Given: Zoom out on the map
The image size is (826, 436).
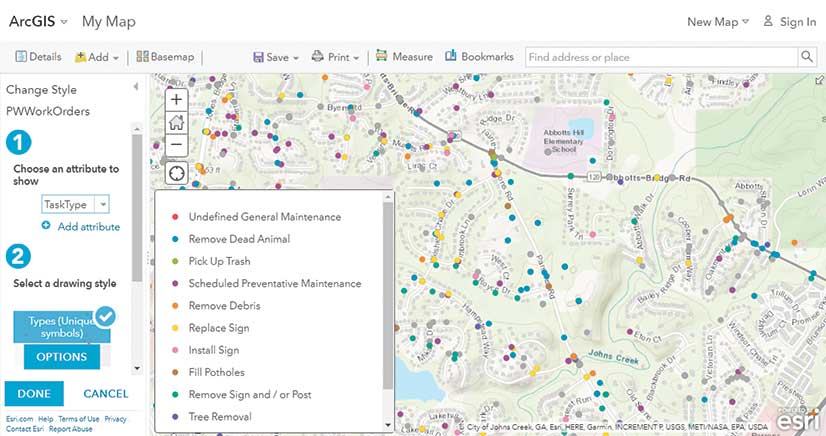Looking at the screenshot, I should [176, 144].
